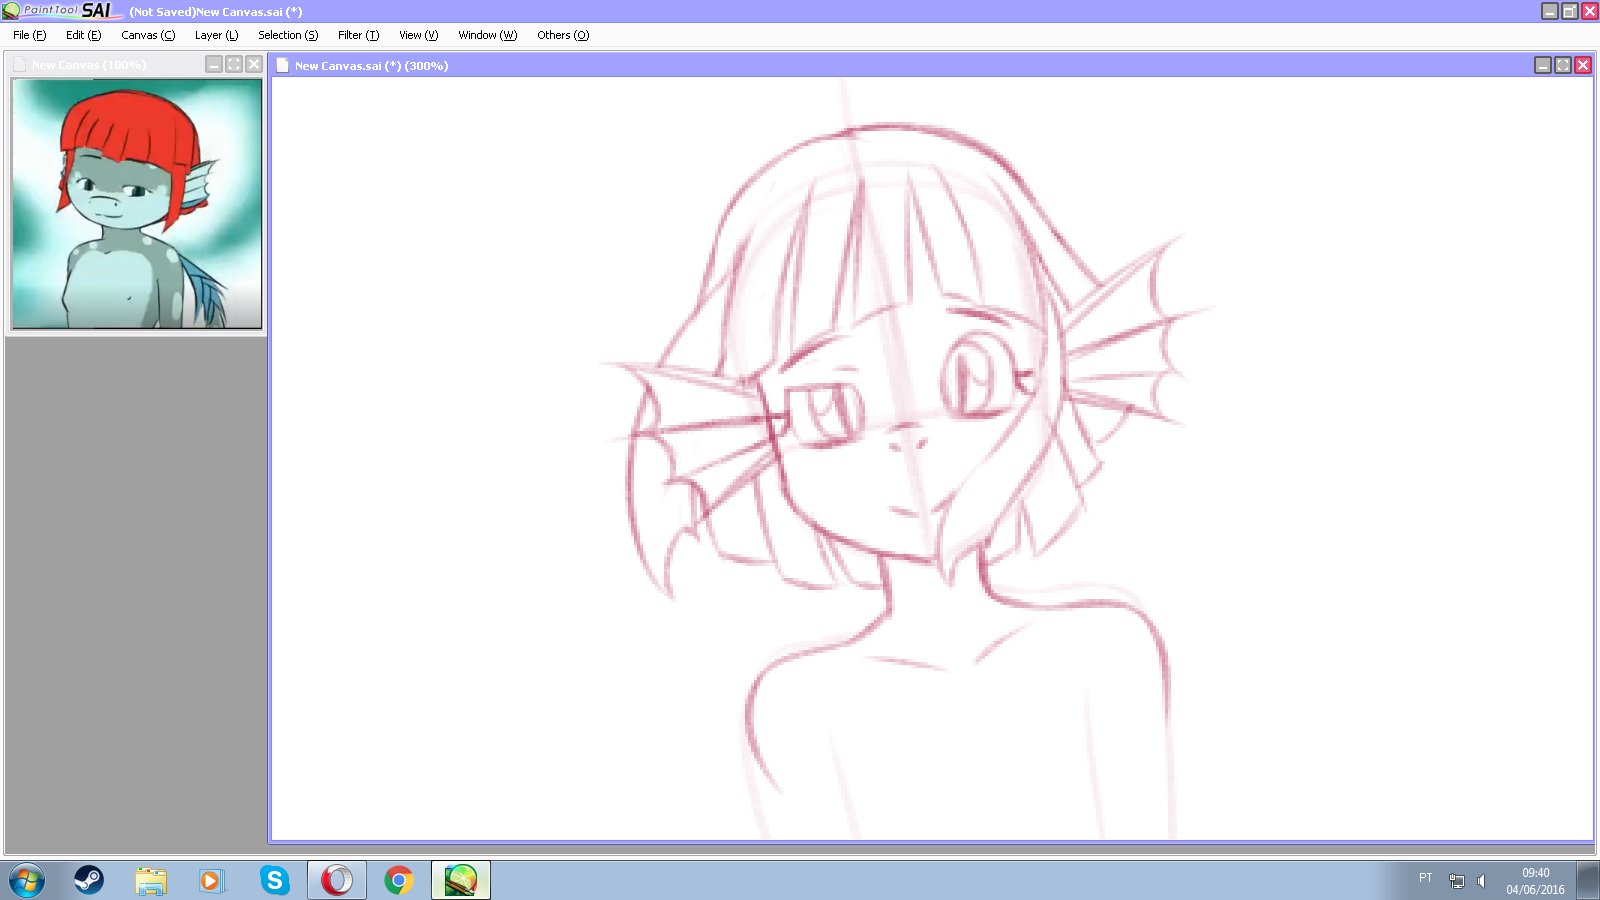Minimize the New Canvas (100%) reference window
The width and height of the screenshot is (1600, 900).
click(x=214, y=64)
